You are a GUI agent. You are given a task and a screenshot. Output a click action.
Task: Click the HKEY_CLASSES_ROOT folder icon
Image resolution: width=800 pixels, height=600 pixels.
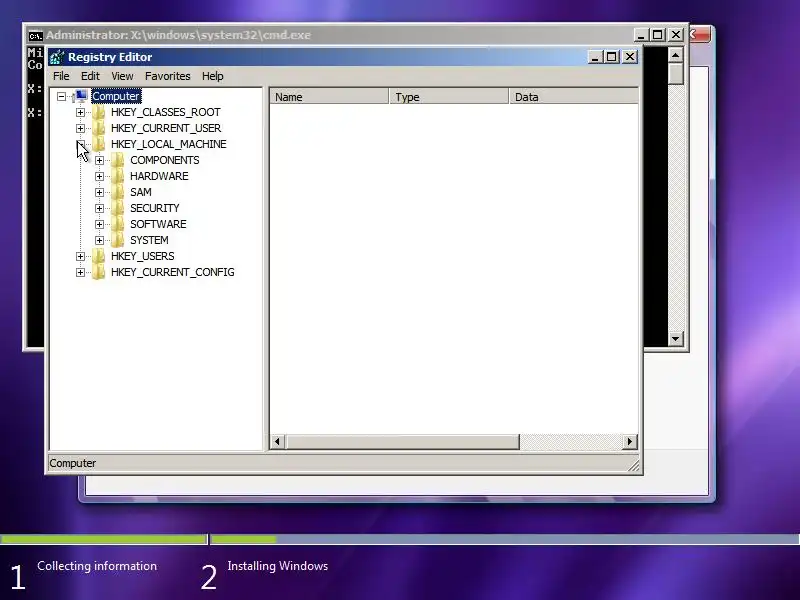(x=98, y=112)
